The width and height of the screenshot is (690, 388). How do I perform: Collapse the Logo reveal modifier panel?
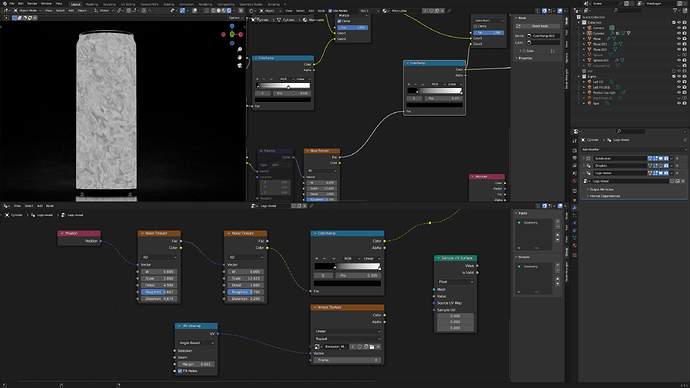coord(584,173)
